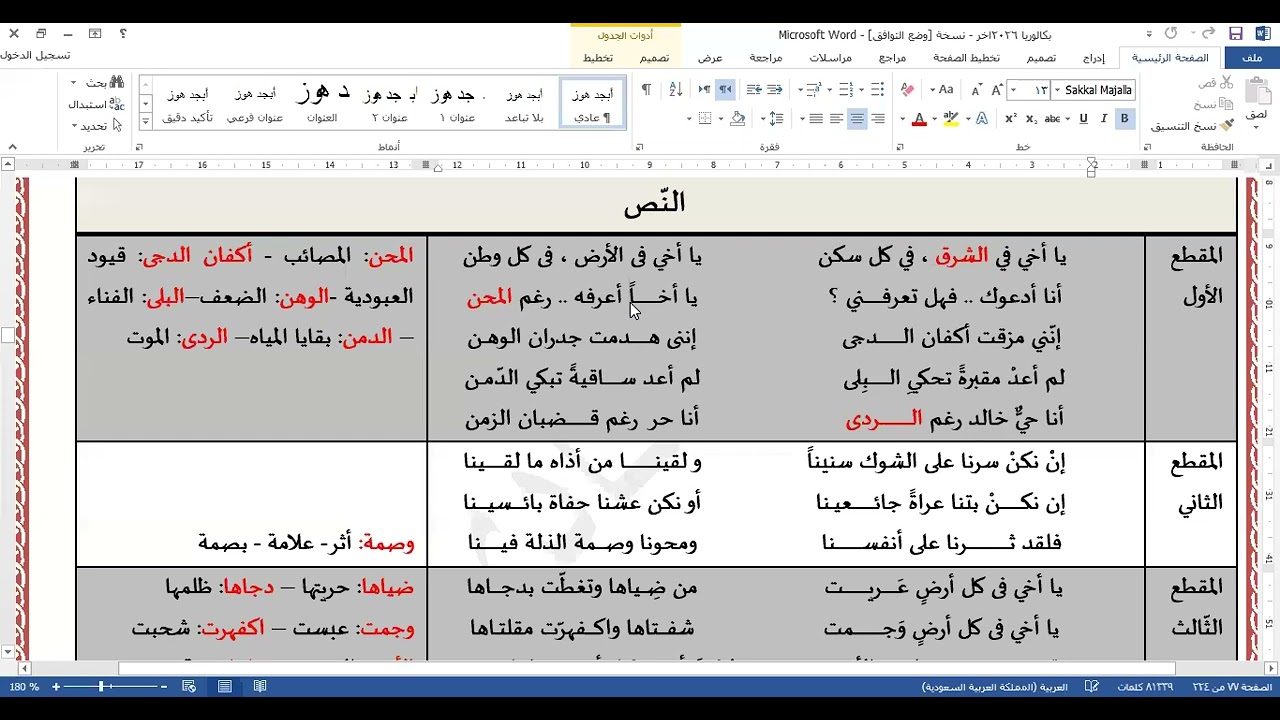Viewport: 1280px width, 720px height.
Task: Click the Grow Font icon
Action: point(996,90)
